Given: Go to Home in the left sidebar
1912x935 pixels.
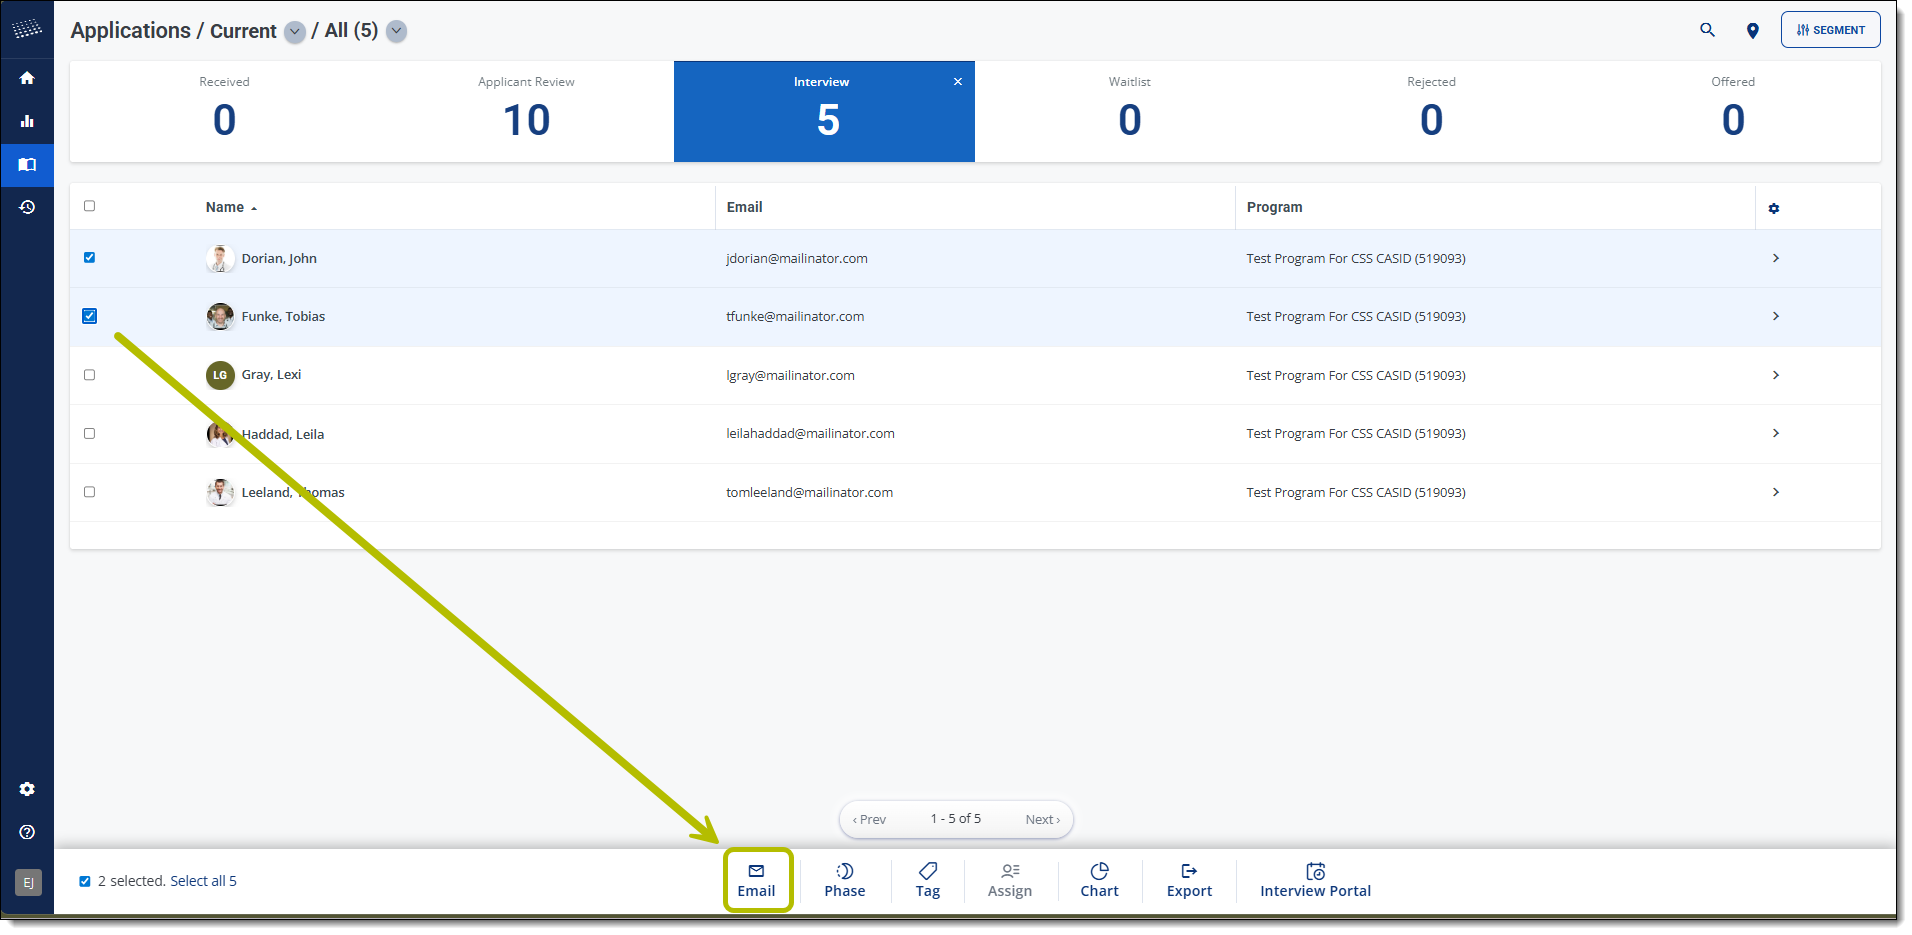Looking at the screenshot, I should pyautogui.click(x=27, y=78).
